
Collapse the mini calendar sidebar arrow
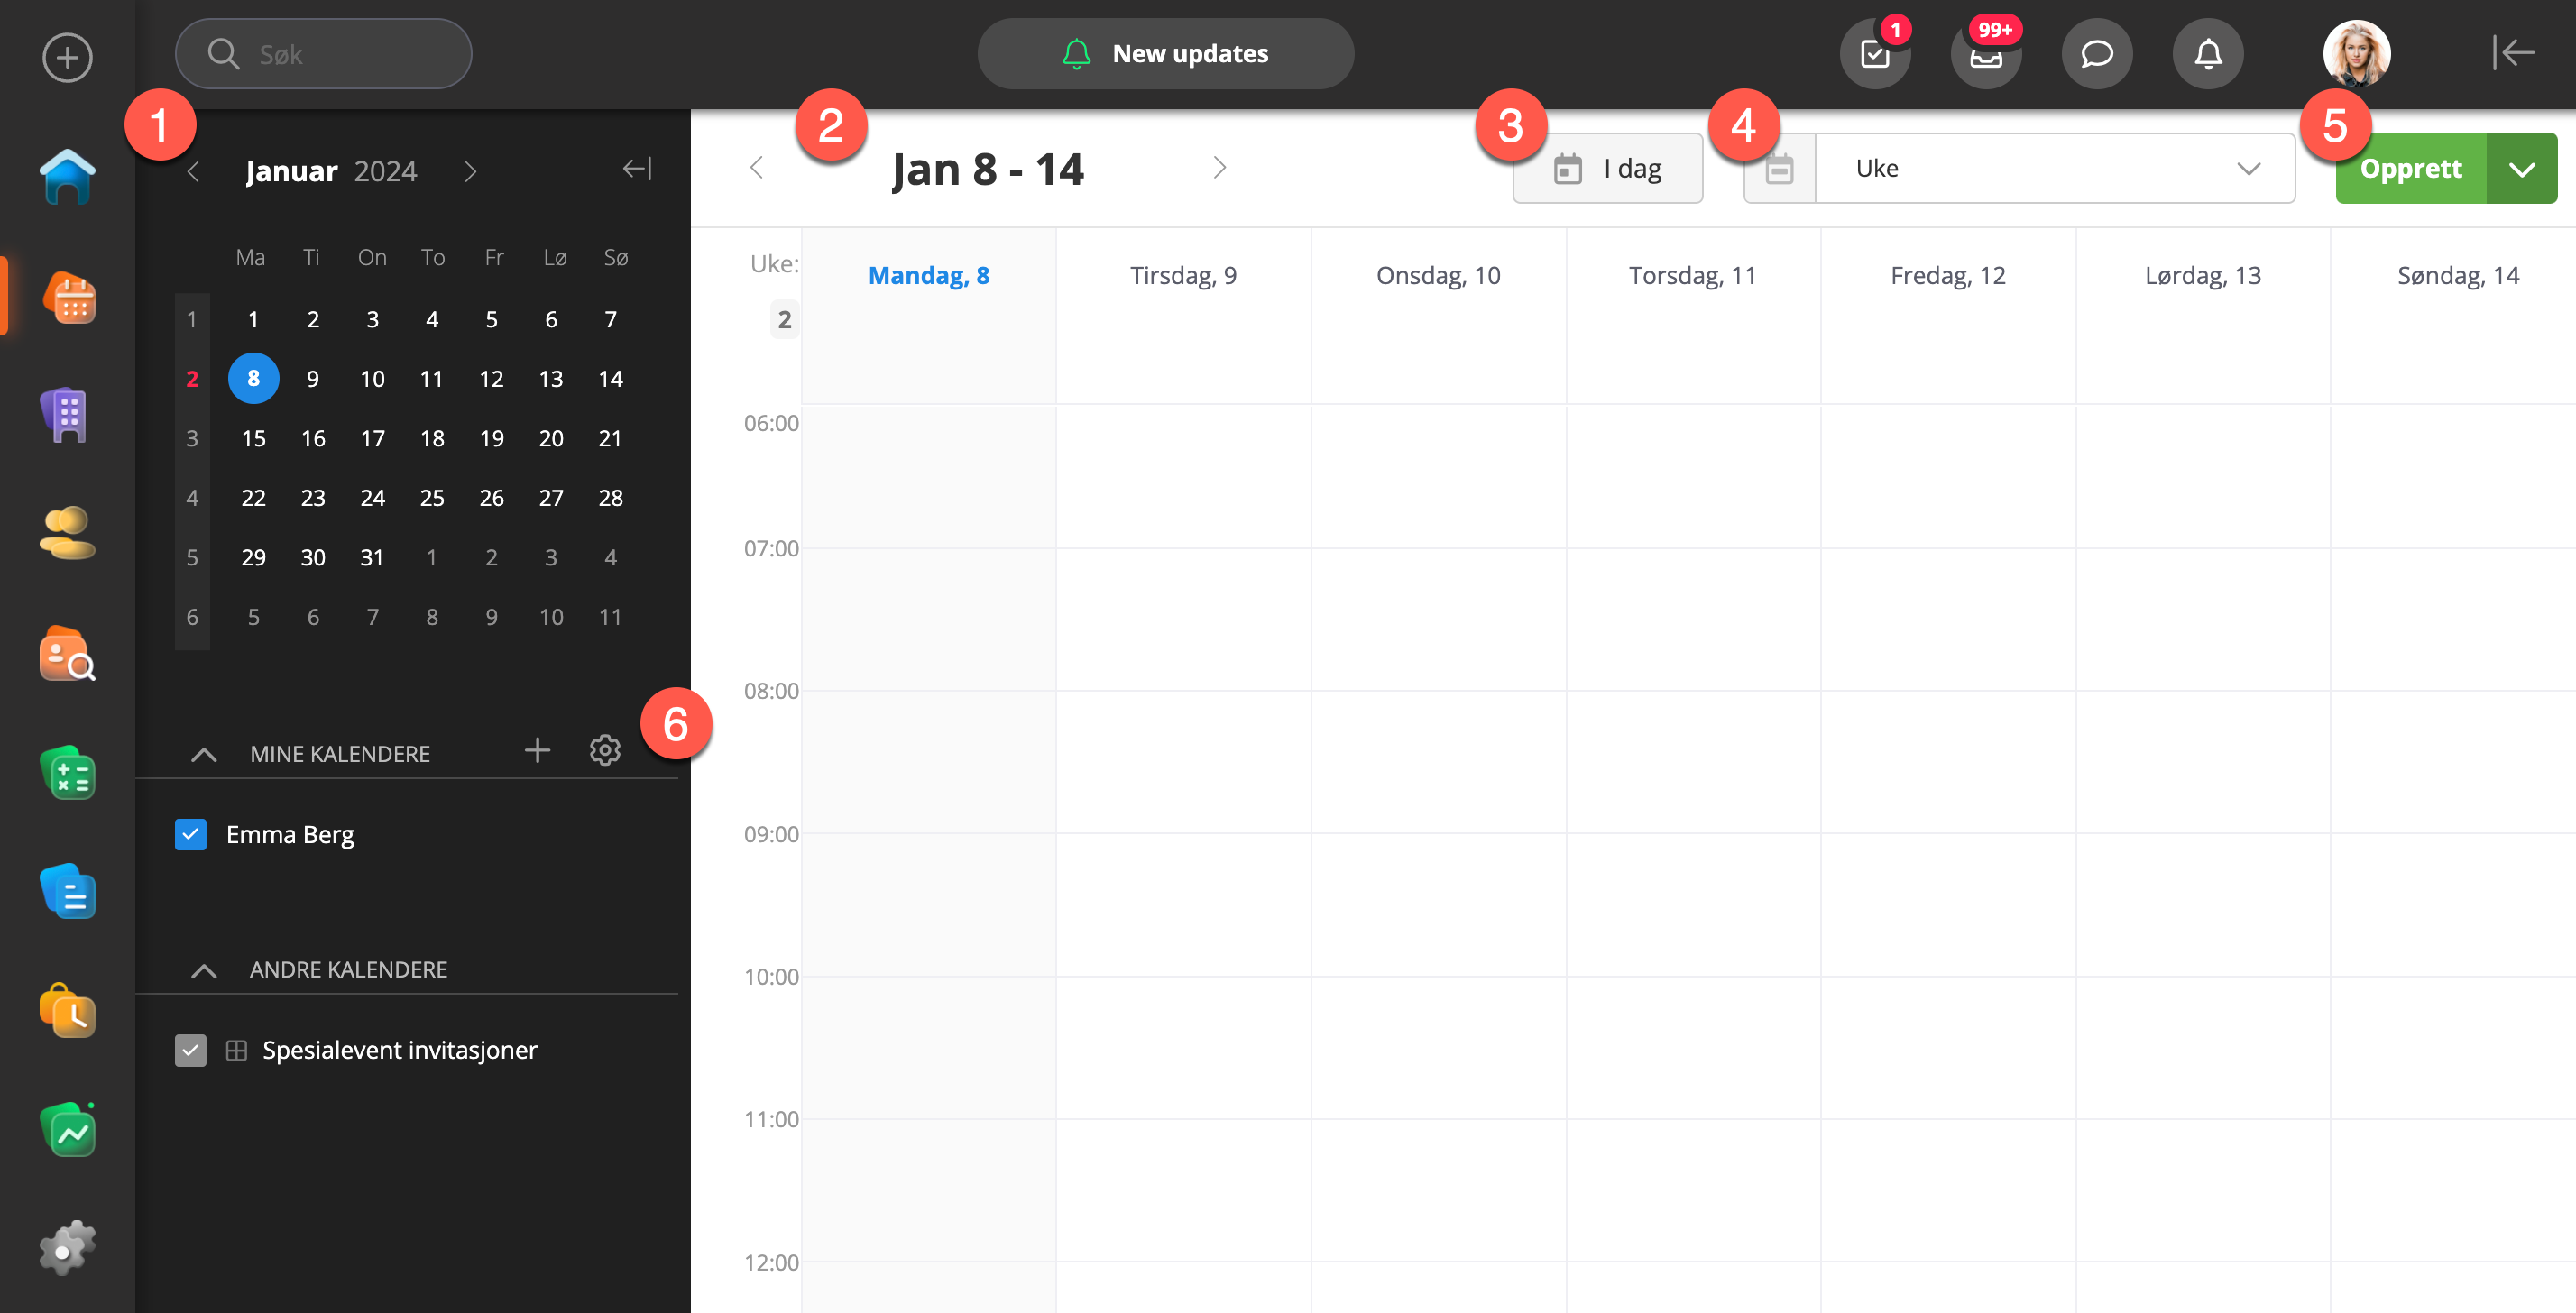pyautogui.click(x=637, y=169)
